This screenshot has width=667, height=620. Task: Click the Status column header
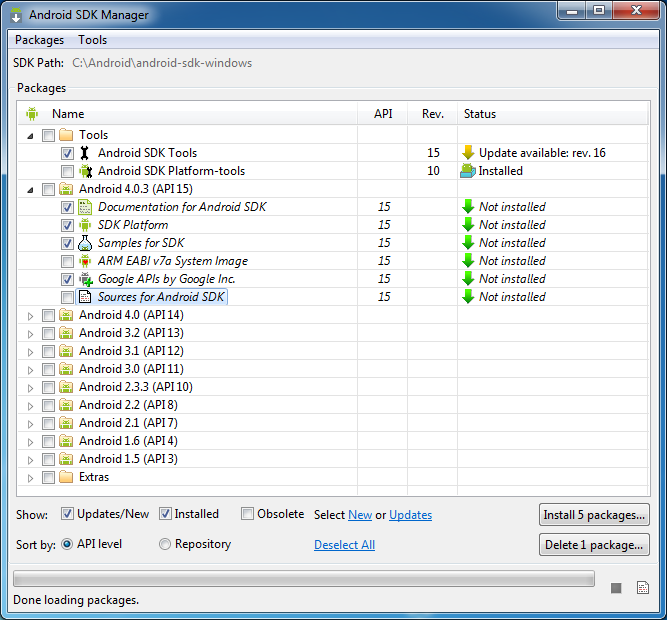(x=553, y=114)
